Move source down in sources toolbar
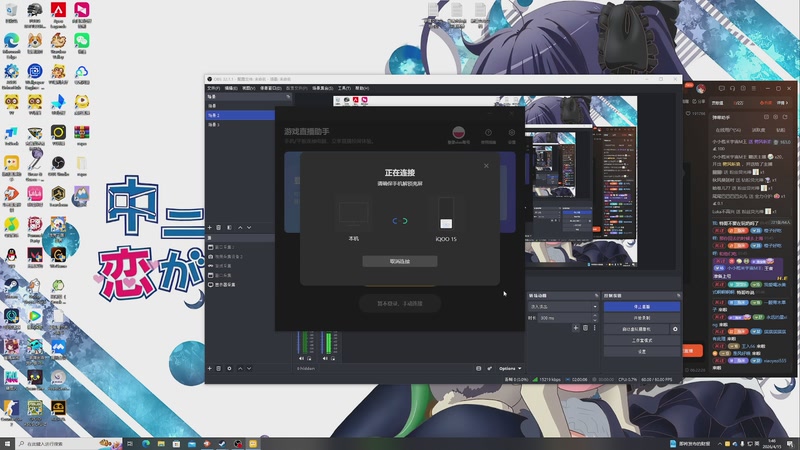800x450 pixels. coord(249,368)
